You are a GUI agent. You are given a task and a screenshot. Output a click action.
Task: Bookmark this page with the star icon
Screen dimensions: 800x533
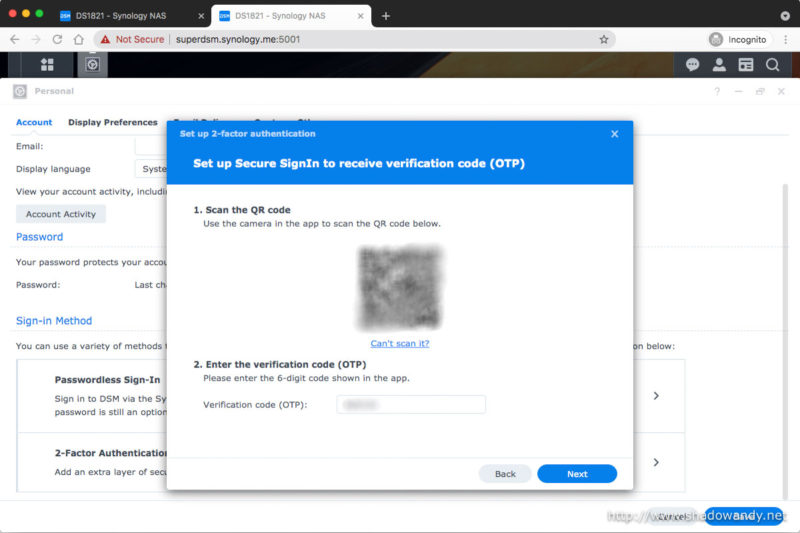604,39
